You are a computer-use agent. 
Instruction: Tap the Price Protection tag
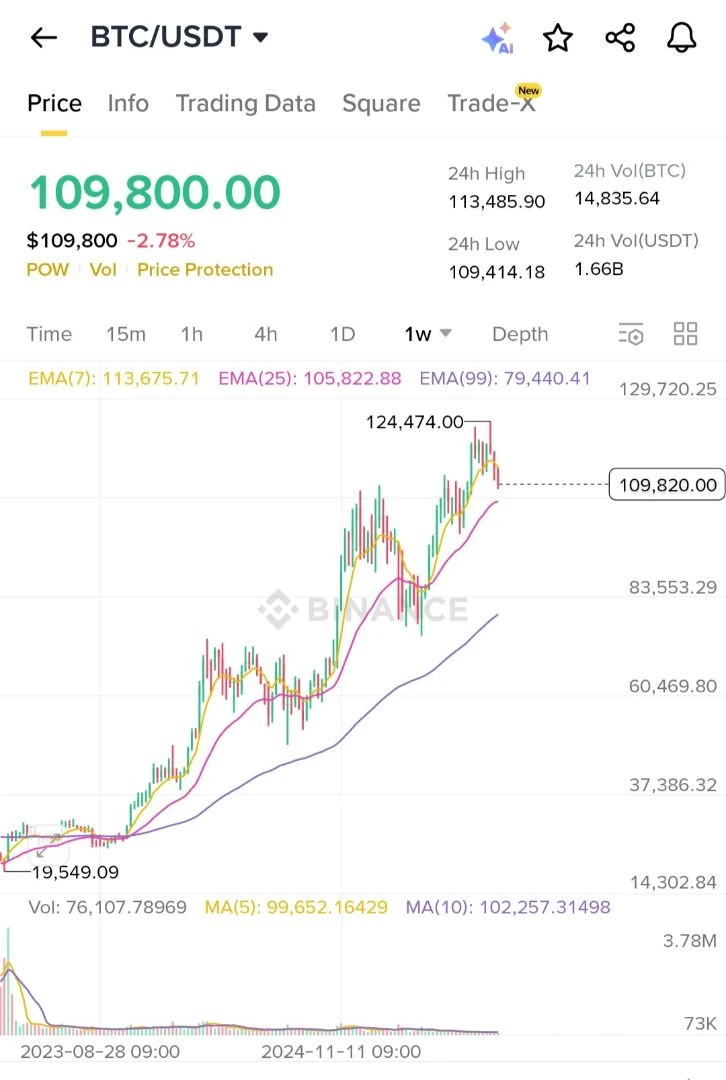pyautogui.click(x=205, y=269)
